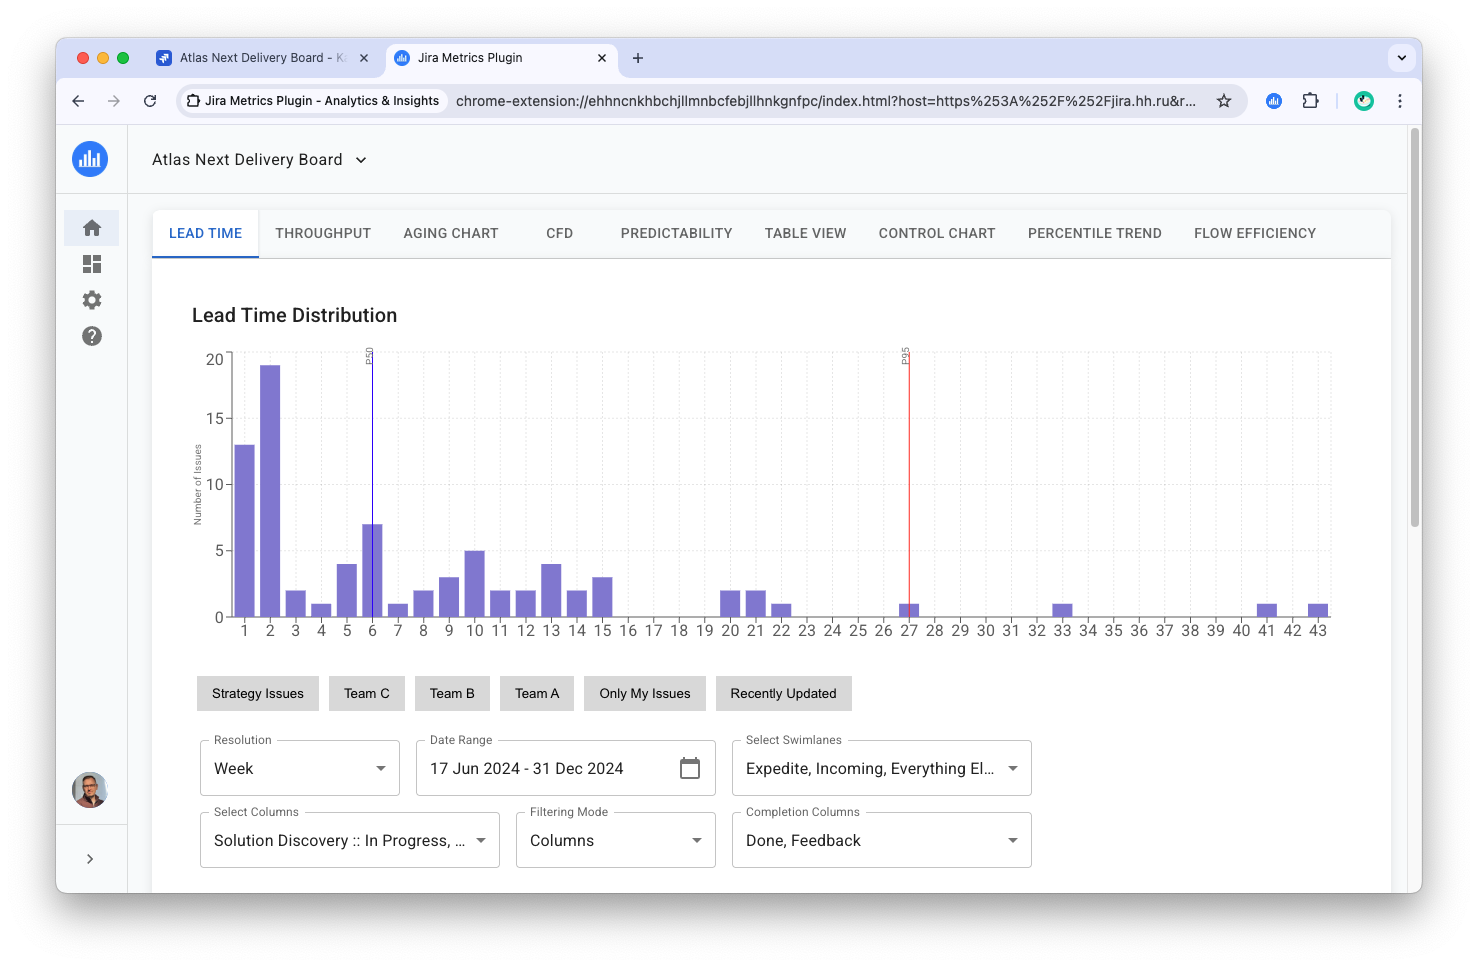Go forward with the browser forward arrow

coord(114,101)
